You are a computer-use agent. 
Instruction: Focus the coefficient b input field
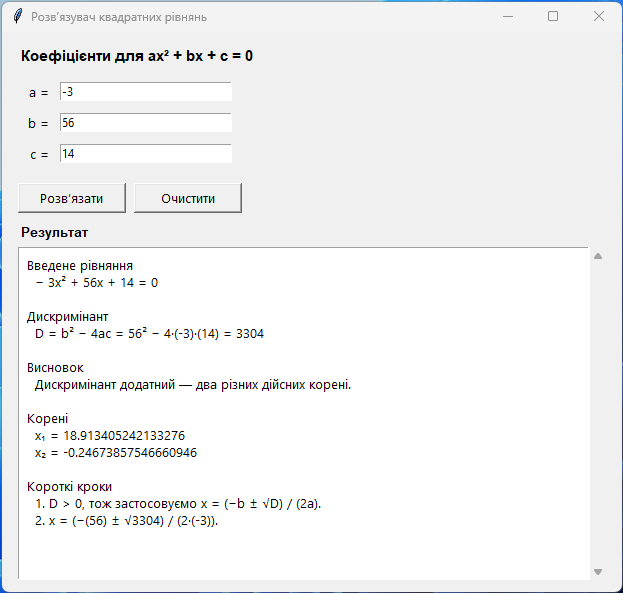pos(146,123)
